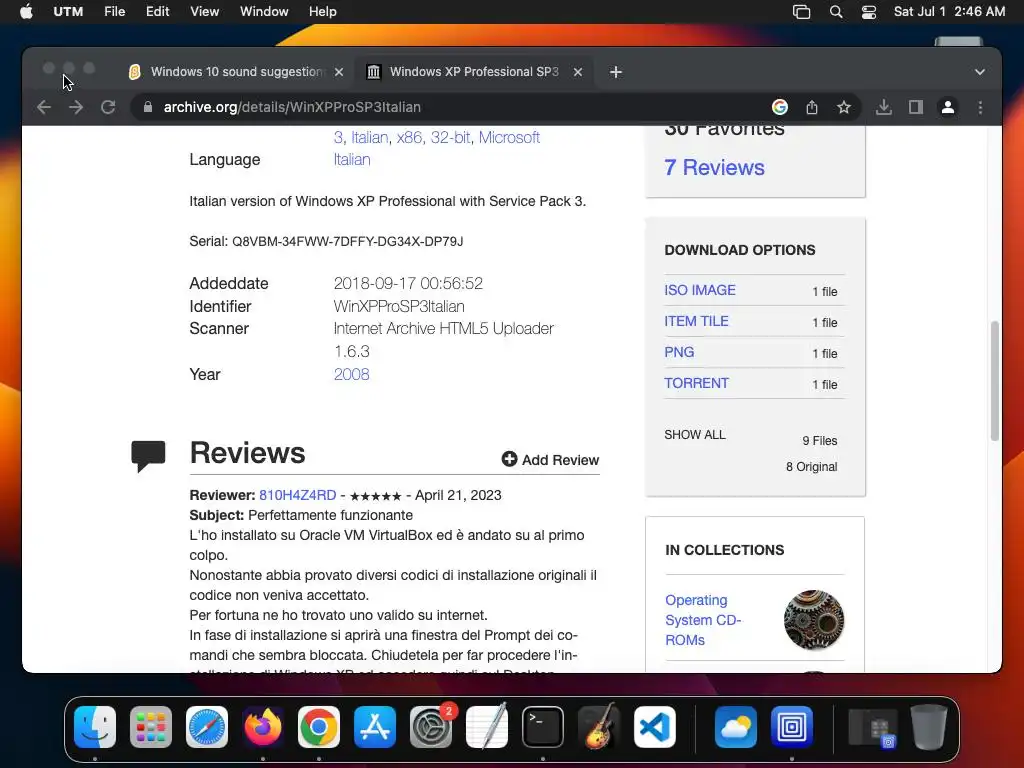Screen dimensions: 1024x768
Task: Click SHOW ALL download files
Action: tap(695, 435)
